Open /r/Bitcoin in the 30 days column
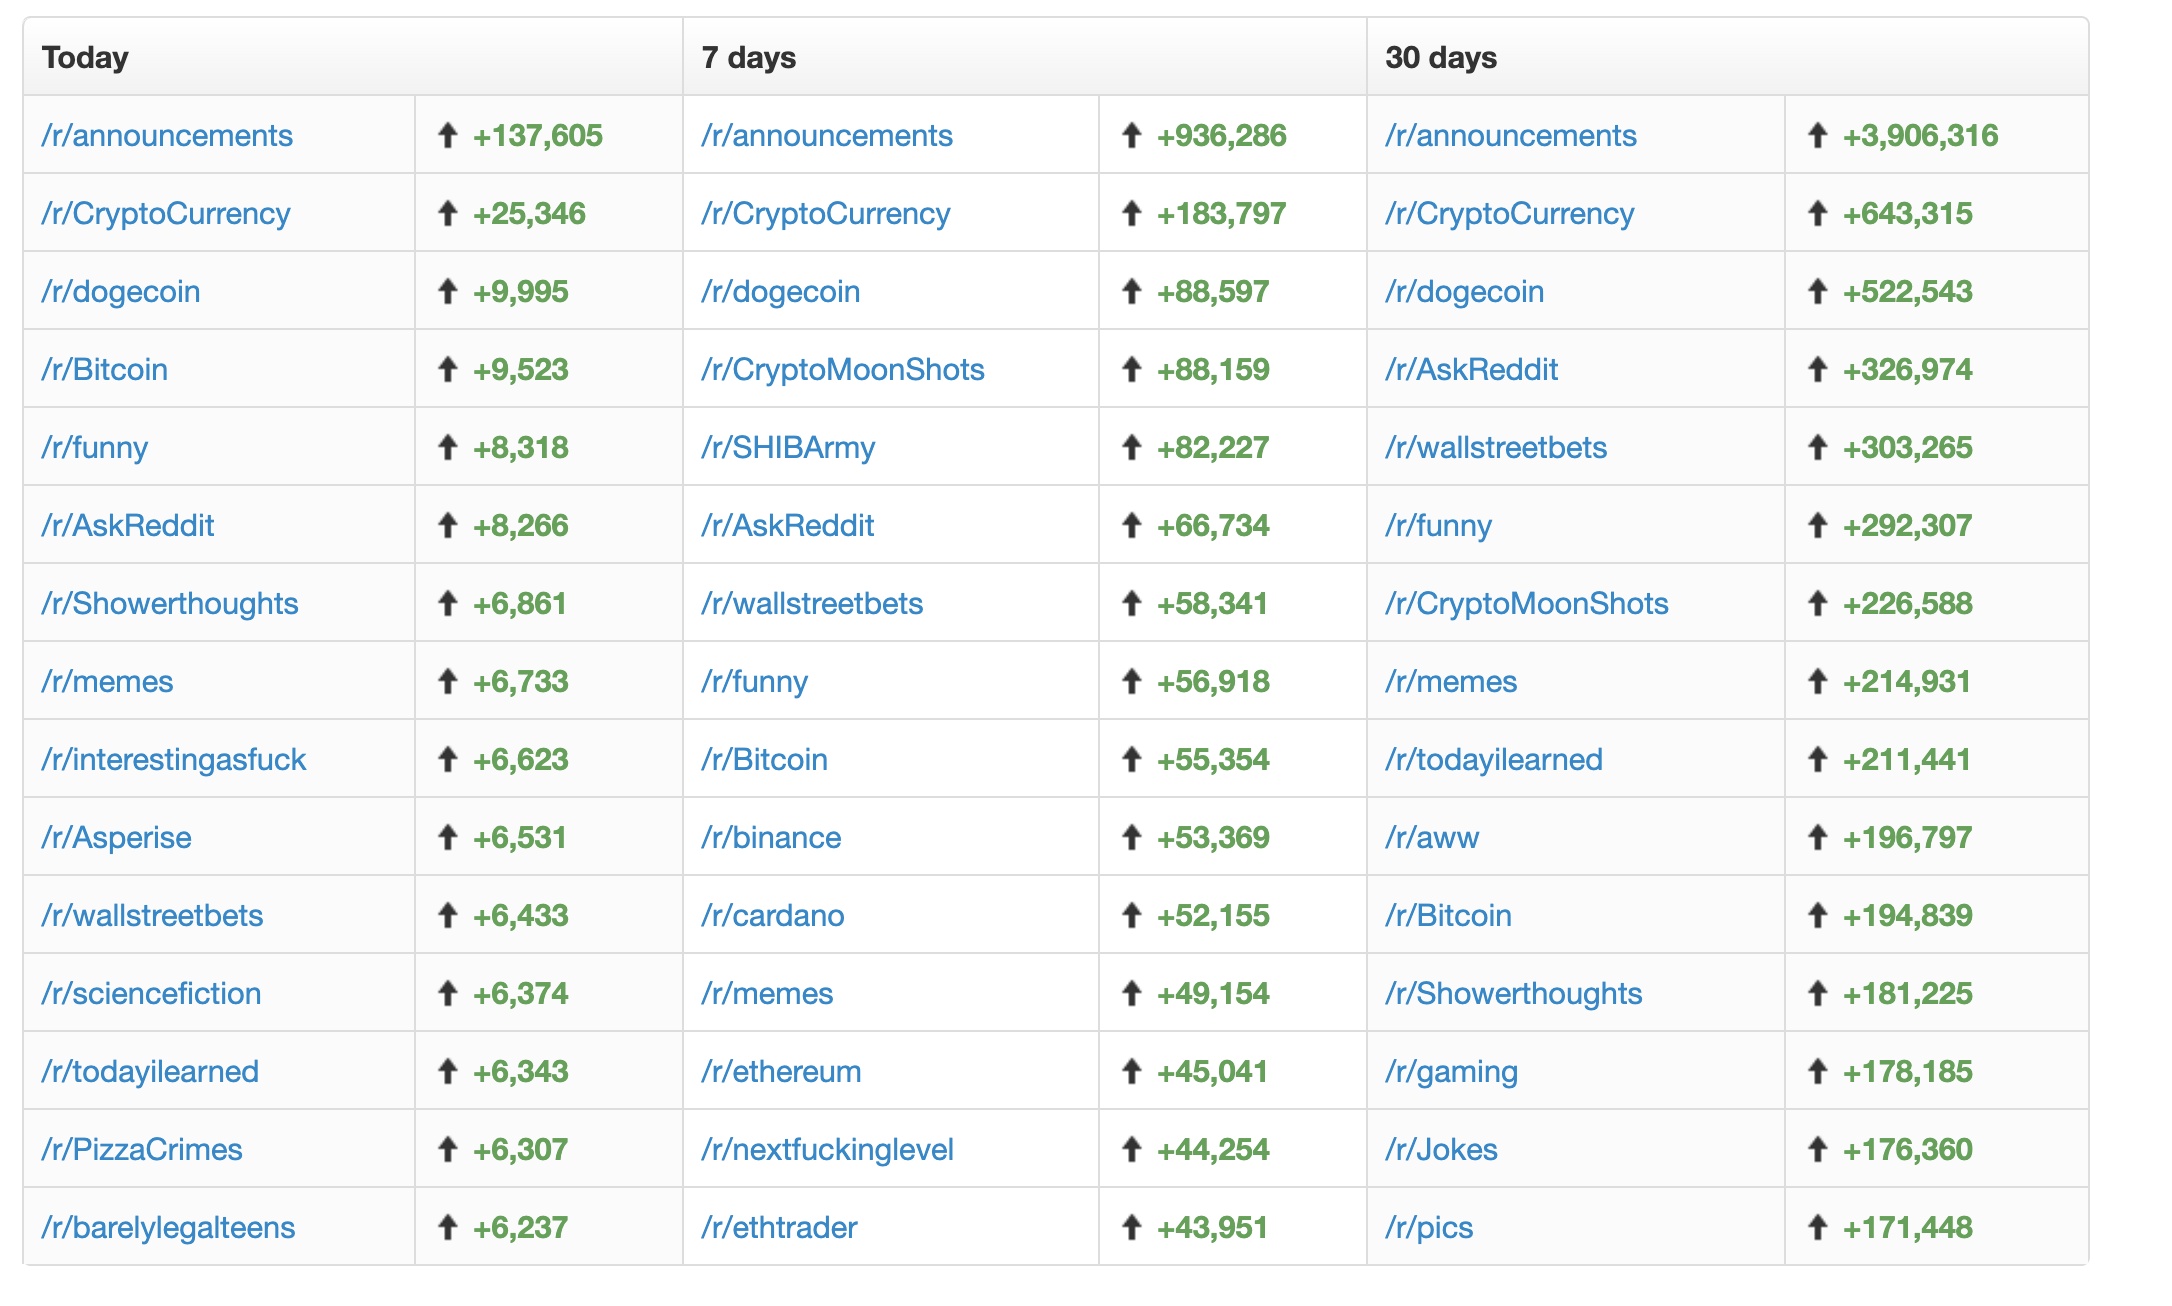This screenshot has width=2172, height=1306. click(1449, 915)
